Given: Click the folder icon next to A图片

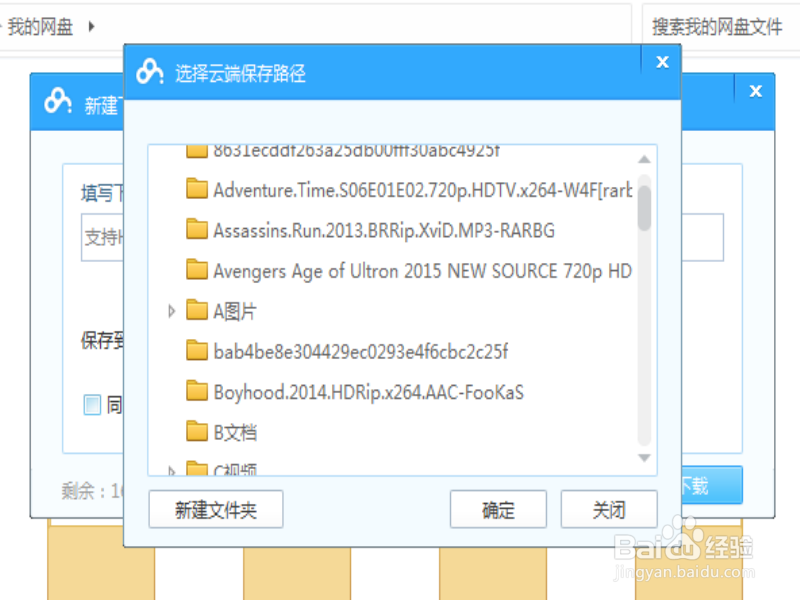Looking at the screenshot, I should pos(197,310).
